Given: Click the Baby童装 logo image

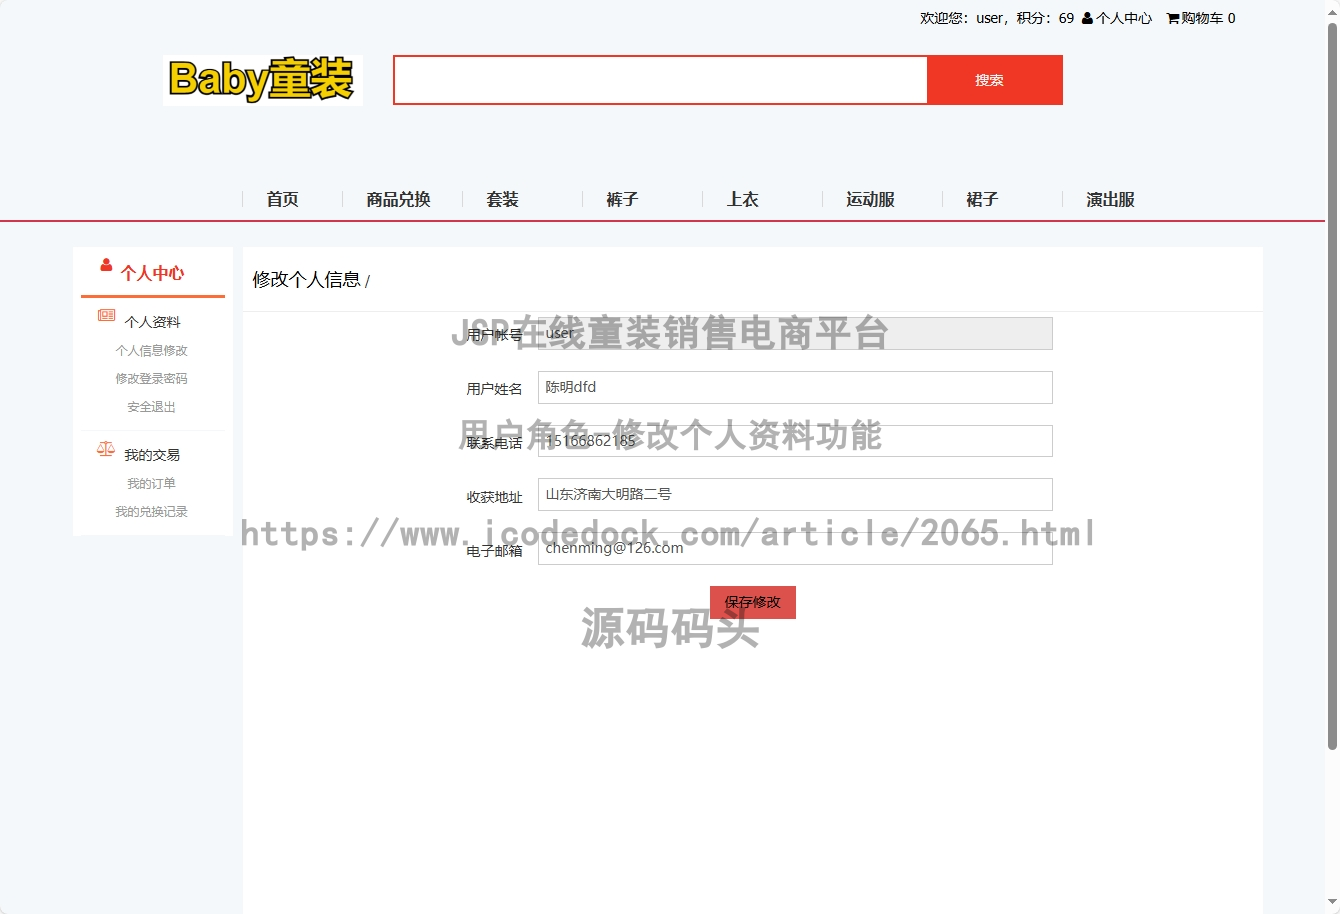Looking at the screenshot, I should 263,80.
